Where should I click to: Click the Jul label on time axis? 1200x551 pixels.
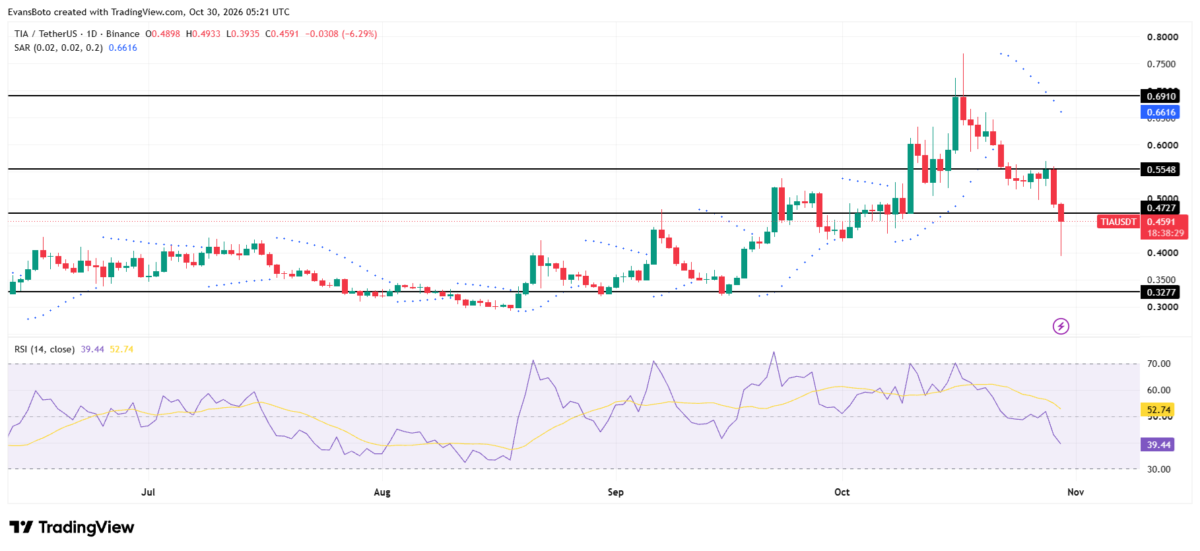point(148,492)
